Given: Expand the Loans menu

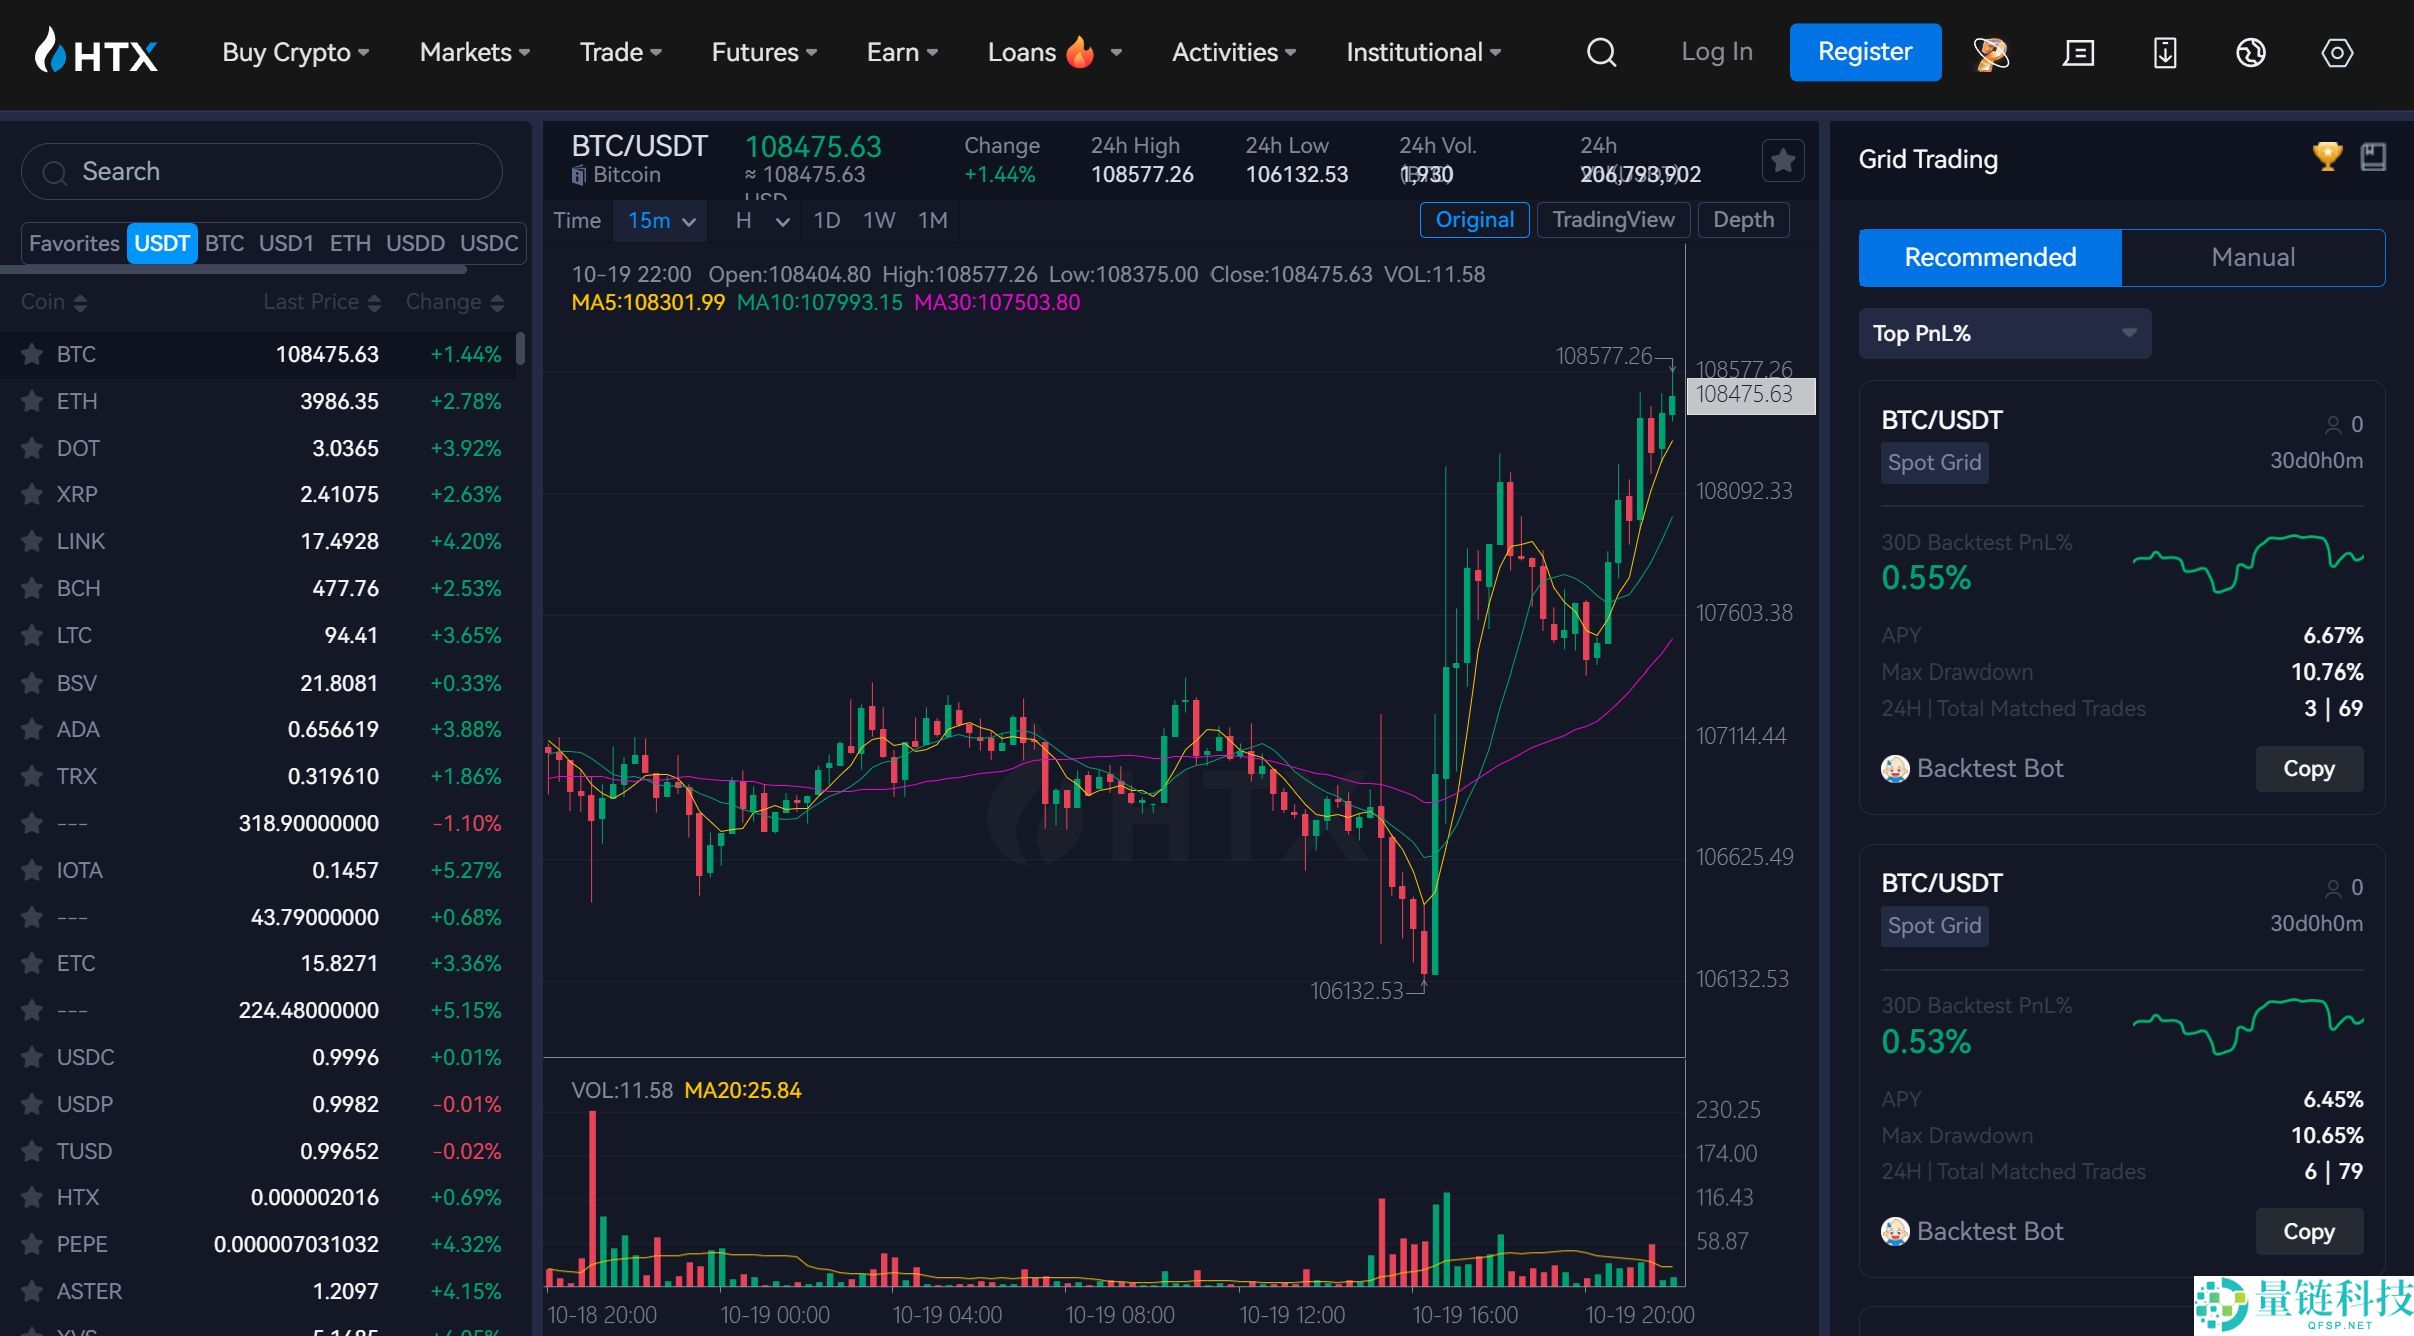Looking at the screenshot, I should click(1055, 52).
